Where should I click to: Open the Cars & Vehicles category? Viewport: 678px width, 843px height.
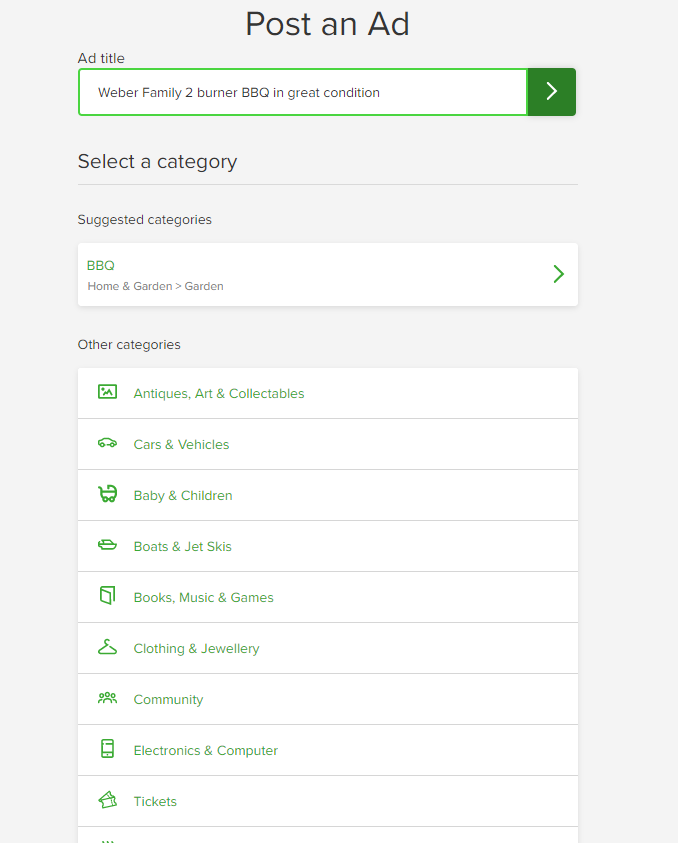(x=328, y=444)
